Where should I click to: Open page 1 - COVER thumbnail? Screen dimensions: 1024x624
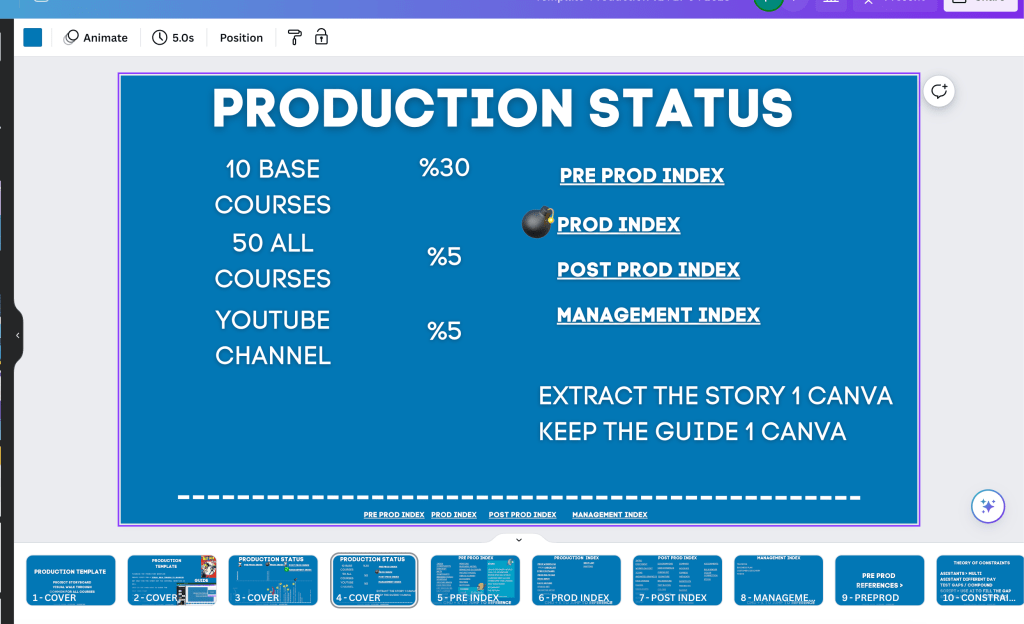point(71,580)
